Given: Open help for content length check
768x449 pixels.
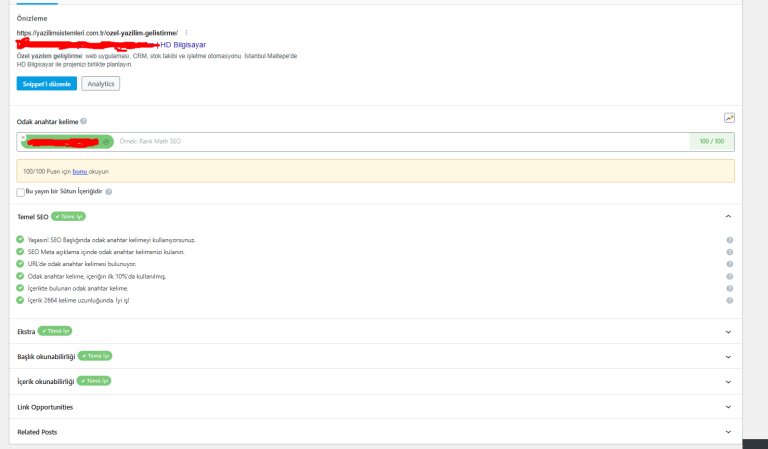Looking at the screenshot, I should tap(729, 300).
